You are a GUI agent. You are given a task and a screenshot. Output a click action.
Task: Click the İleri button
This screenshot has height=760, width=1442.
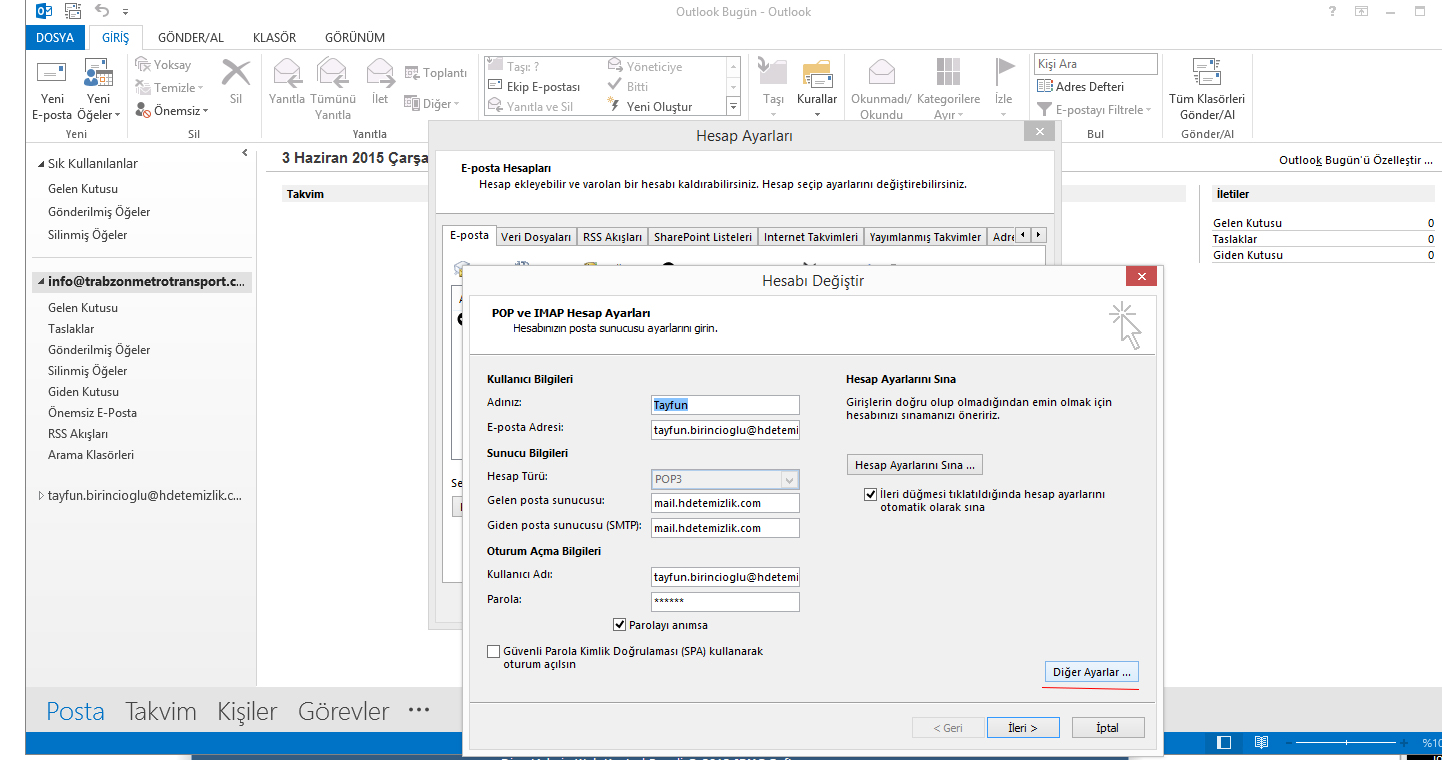tap(1022, 728)
